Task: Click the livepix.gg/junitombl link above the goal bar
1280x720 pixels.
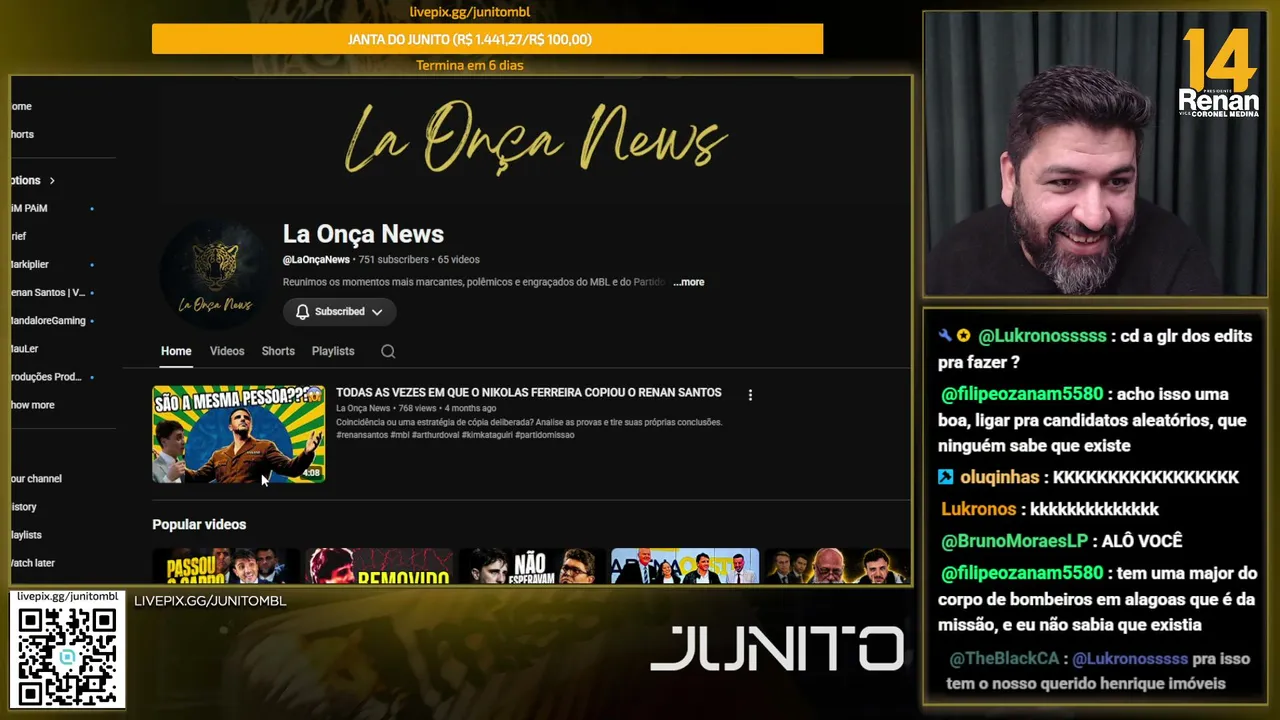Action: coord(470,12)
